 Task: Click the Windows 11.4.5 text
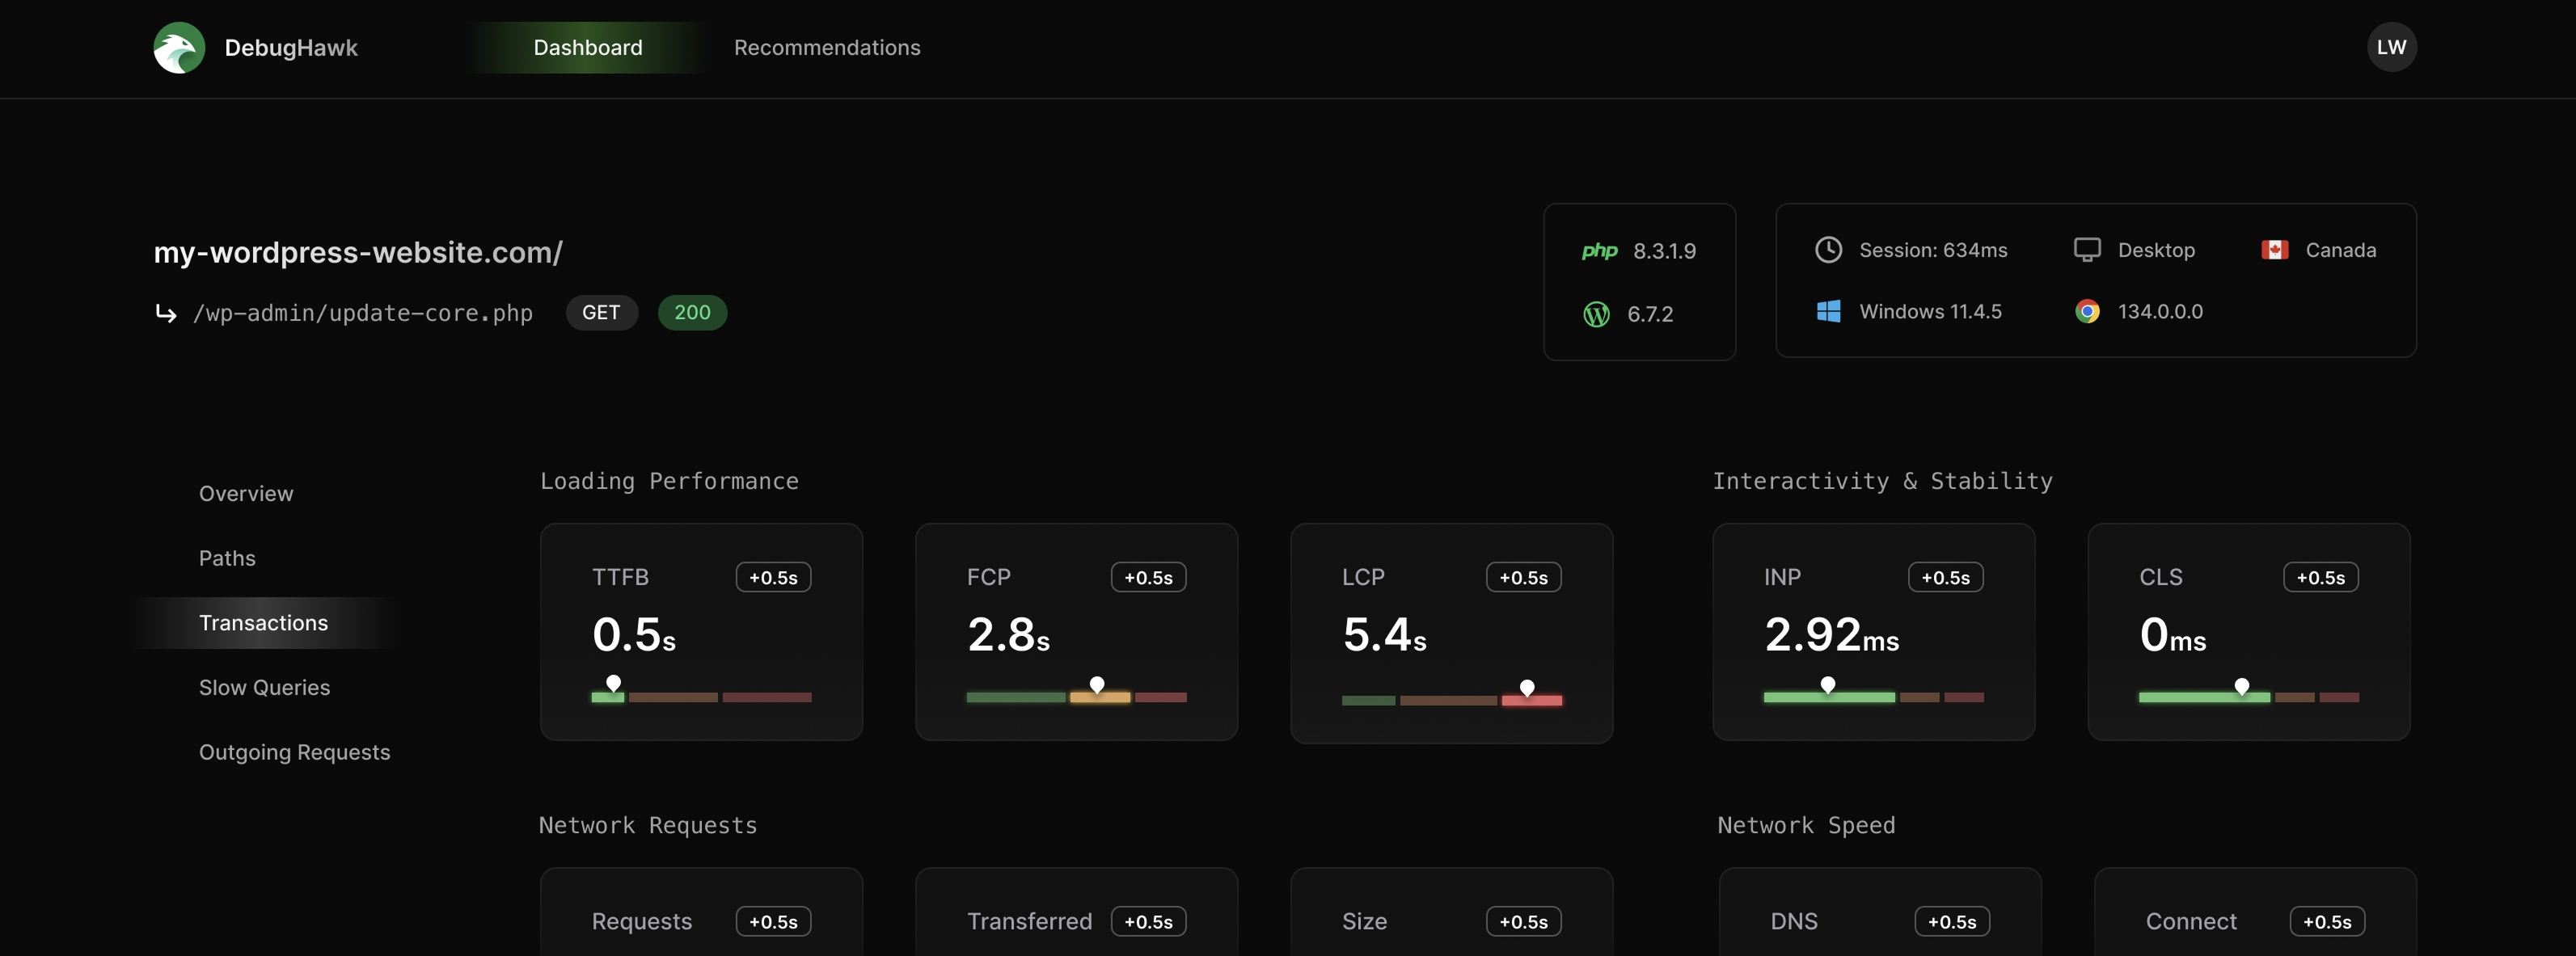tap(1930, 311)
